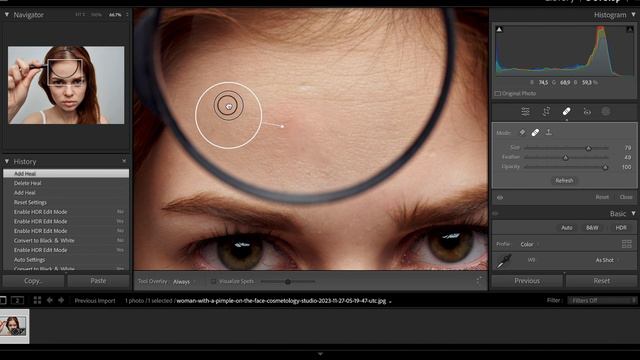Screen dimensions: 640x360
Task: Enable HDR editing button
Action: coord(621,228)
